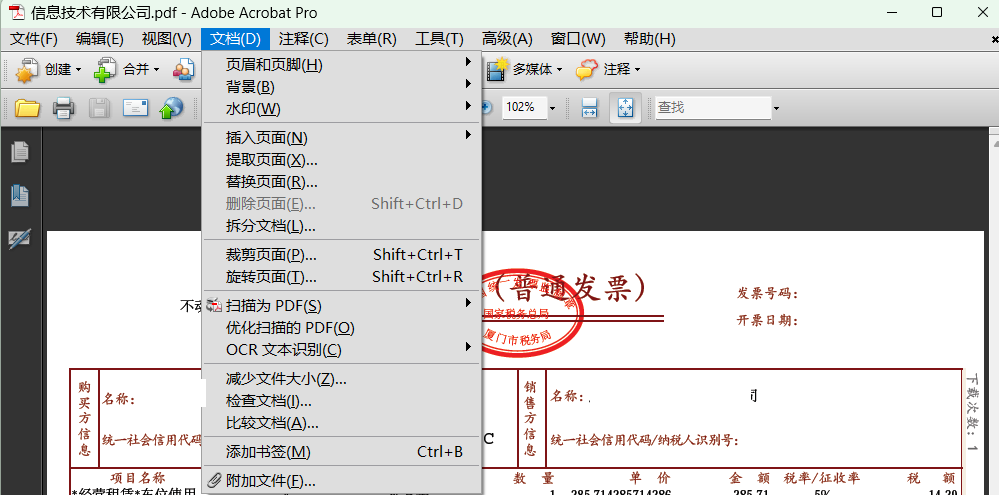Click the Comment (注释) speech bubble icon
This screenshot has height=495, width=999.
tap(587, 69)
